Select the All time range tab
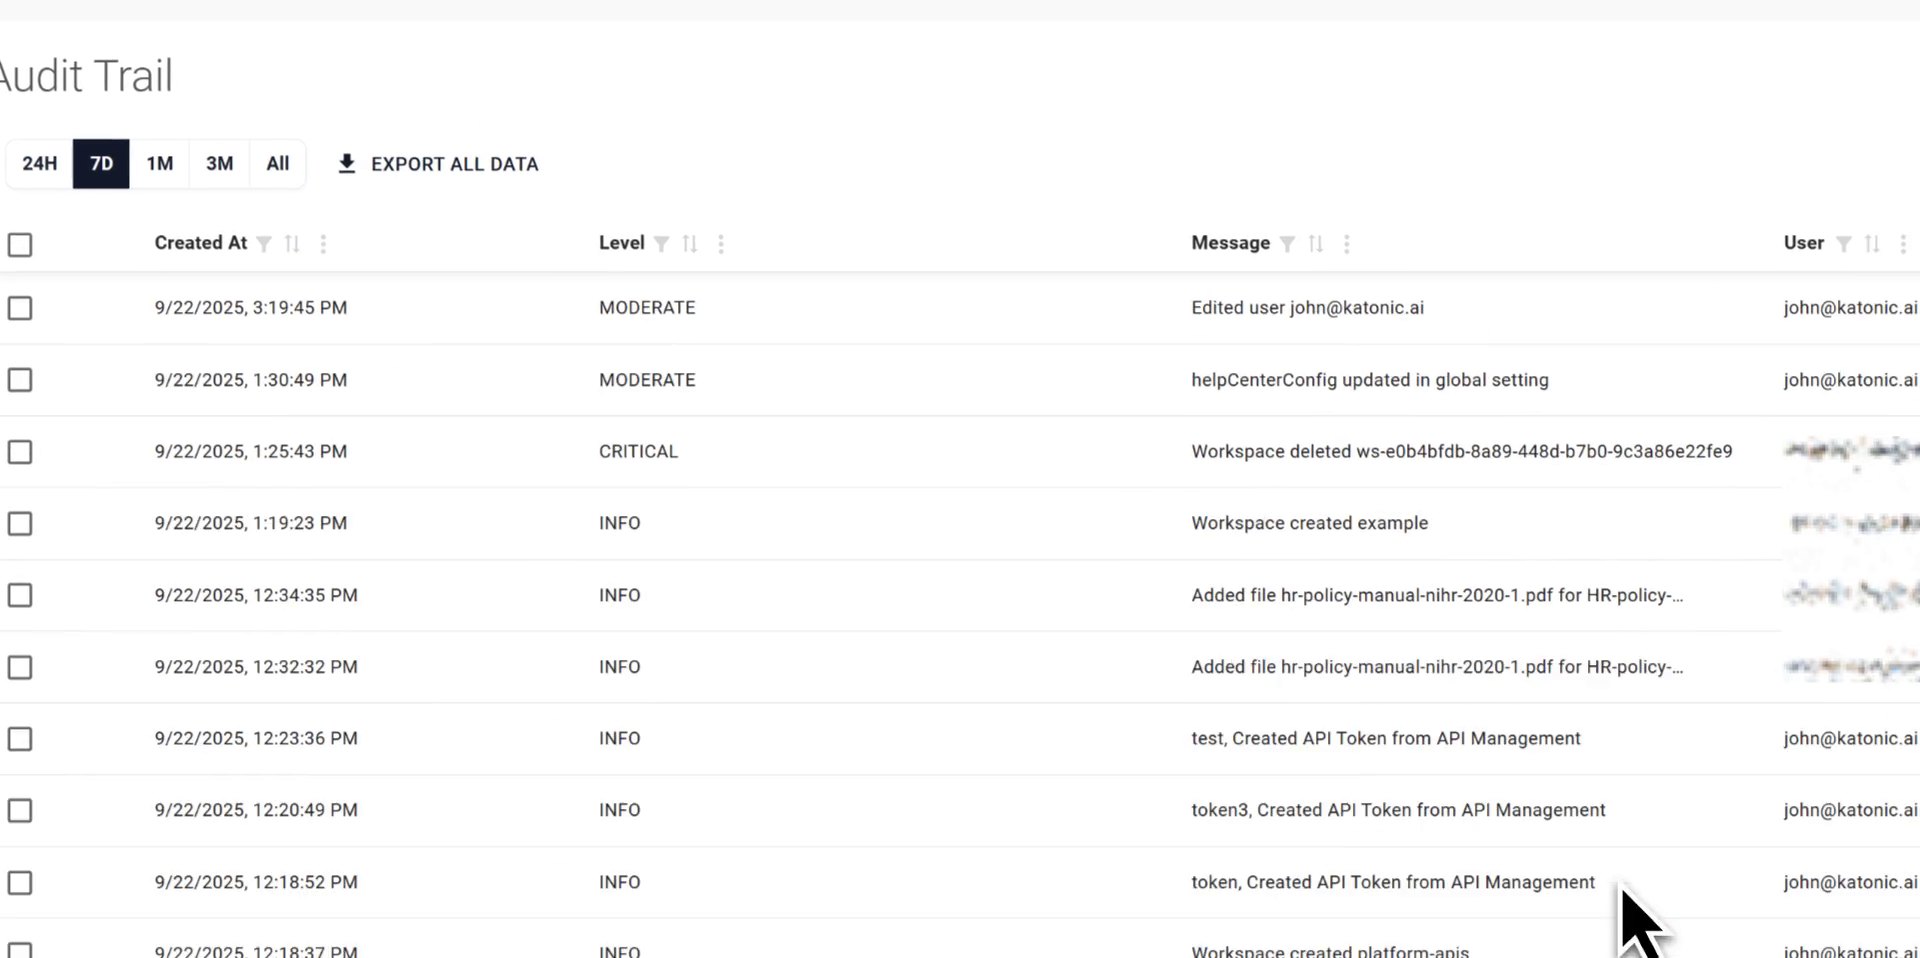The width and height of the screenshot is (1920, 958). (x=277, y=163)
